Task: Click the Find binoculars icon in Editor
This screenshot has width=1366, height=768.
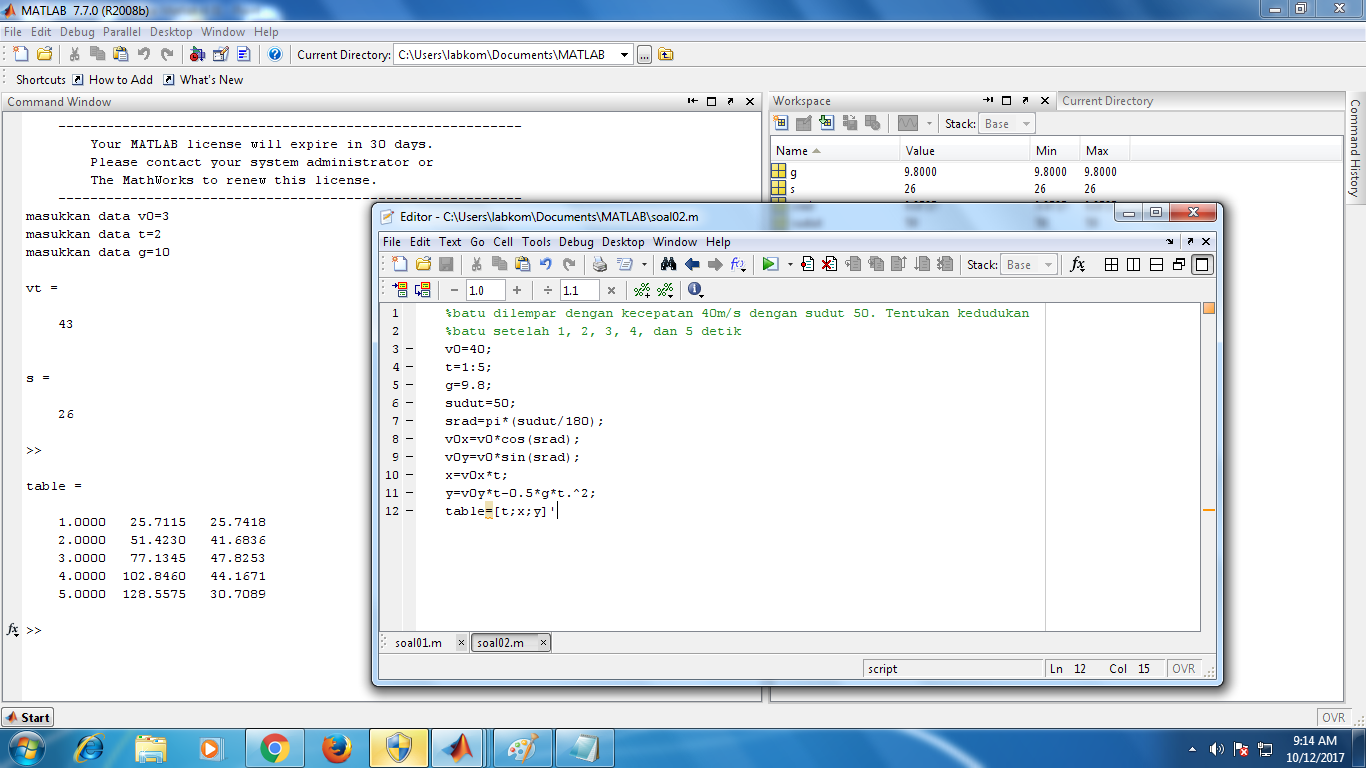Action: [x=669, y=265]
